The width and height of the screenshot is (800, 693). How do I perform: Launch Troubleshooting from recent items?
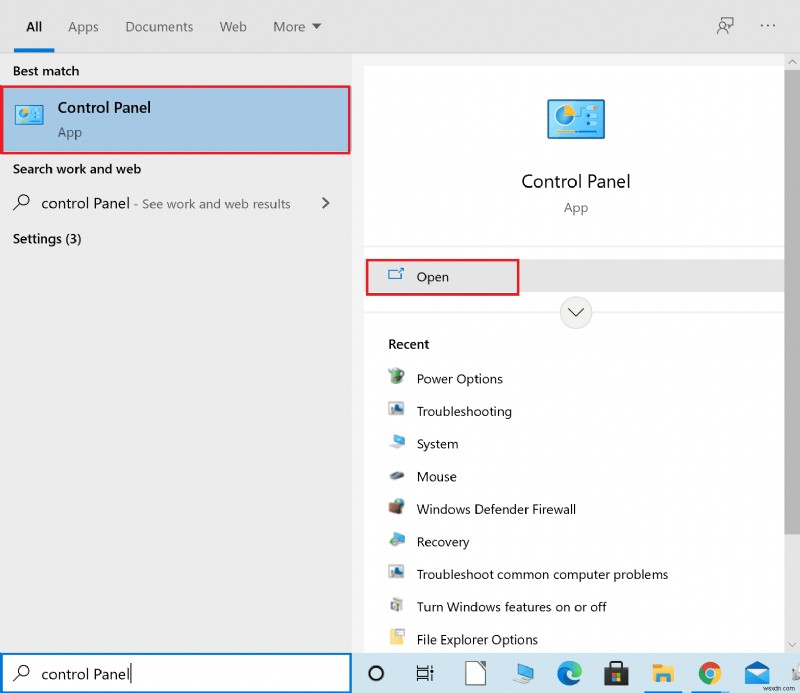[462, 411]
